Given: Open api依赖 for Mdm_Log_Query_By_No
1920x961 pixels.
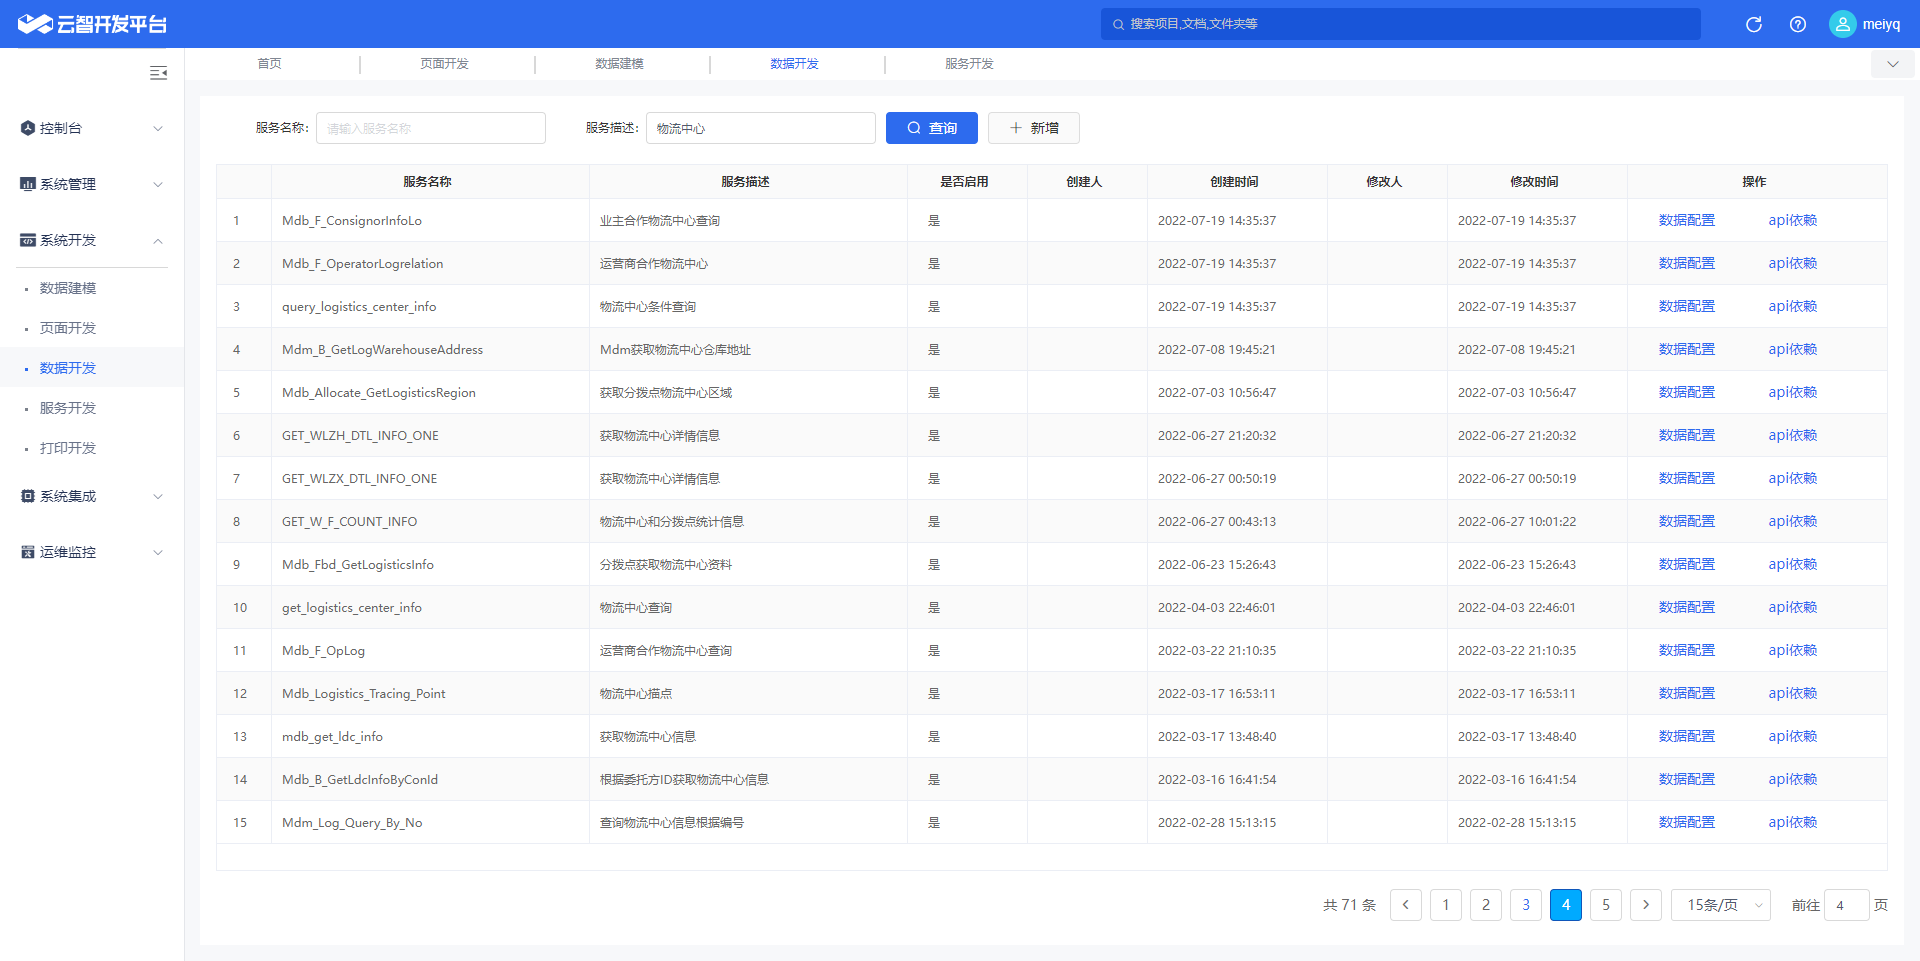Looking at the screenshot, I should pos(1792,822).
